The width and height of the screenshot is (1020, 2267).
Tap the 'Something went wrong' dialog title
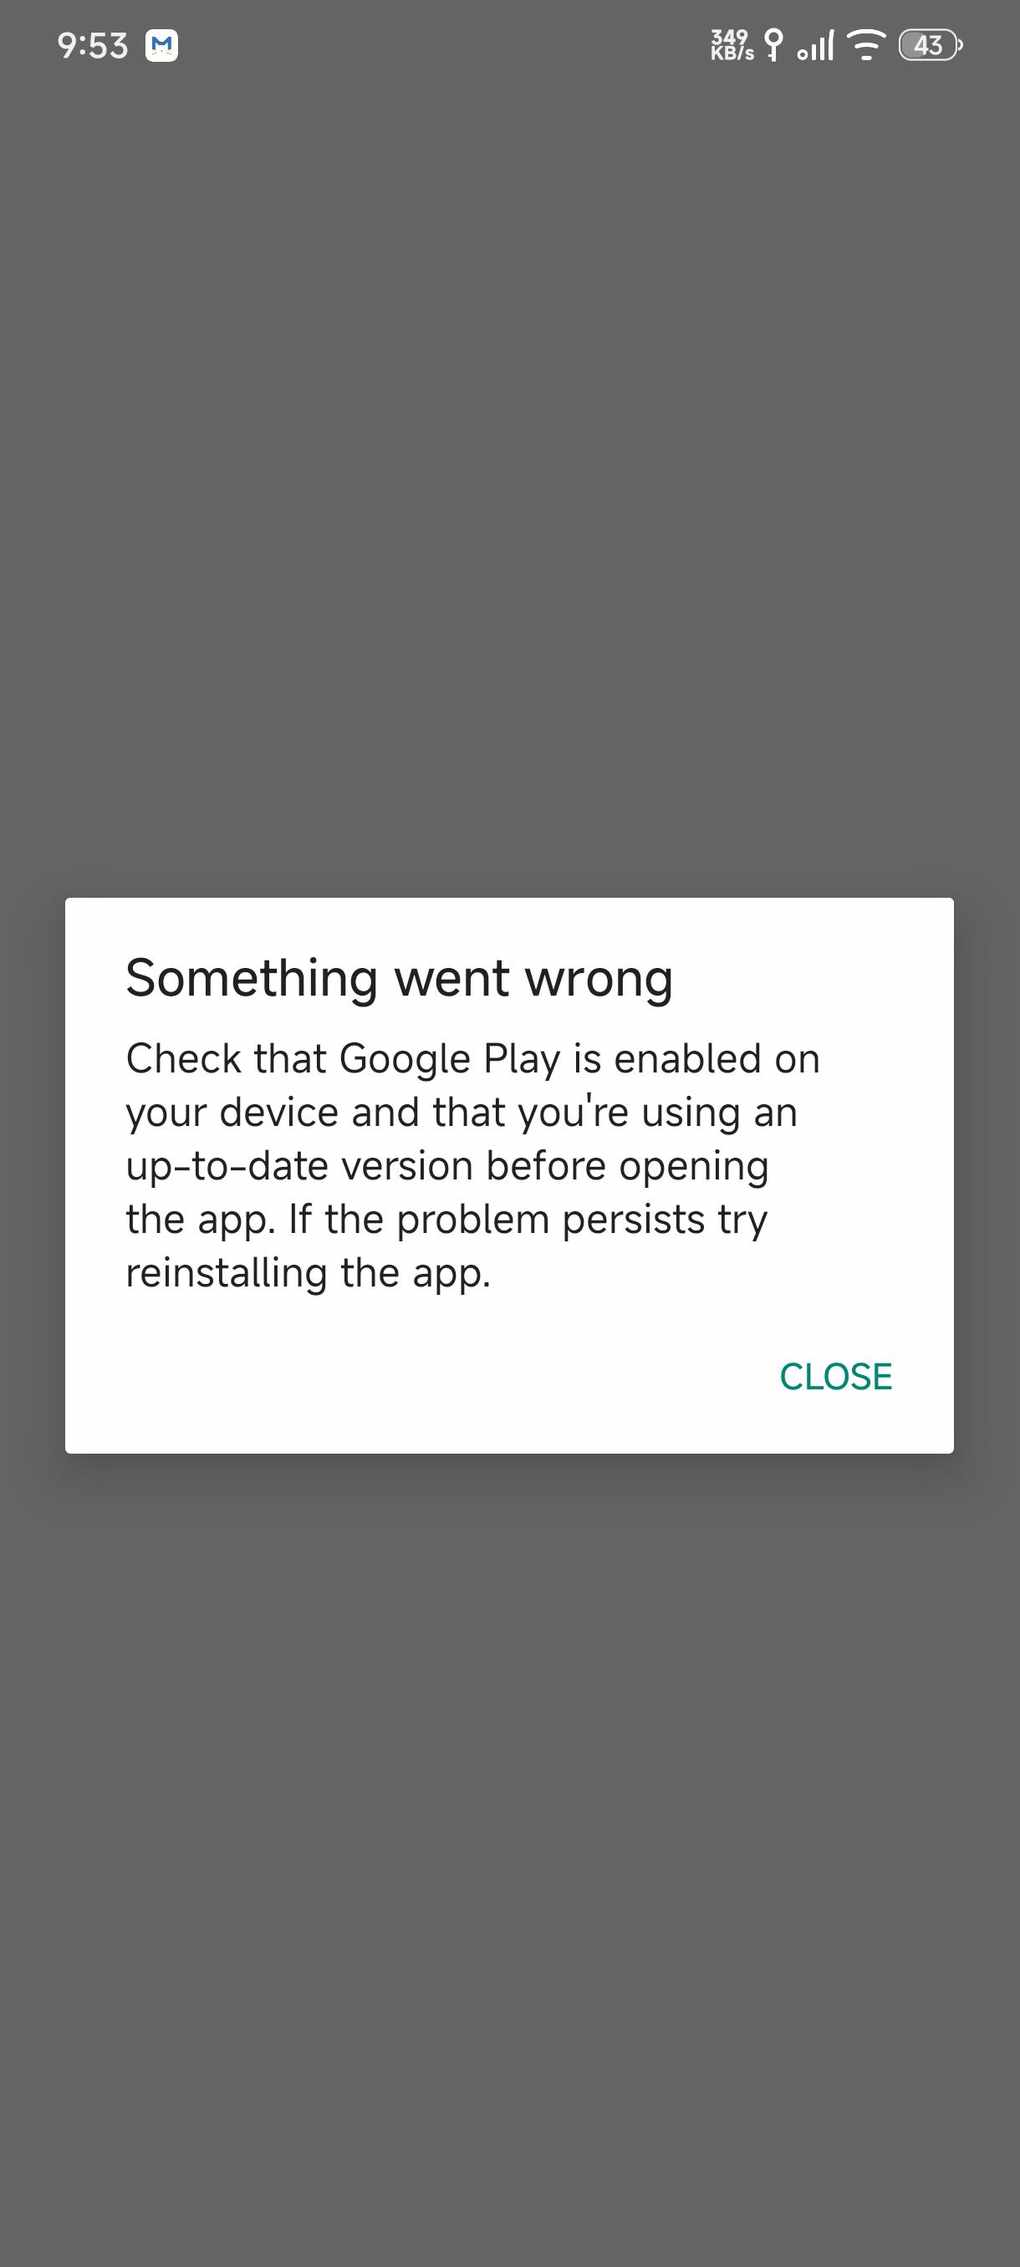(x=399, y=979)
